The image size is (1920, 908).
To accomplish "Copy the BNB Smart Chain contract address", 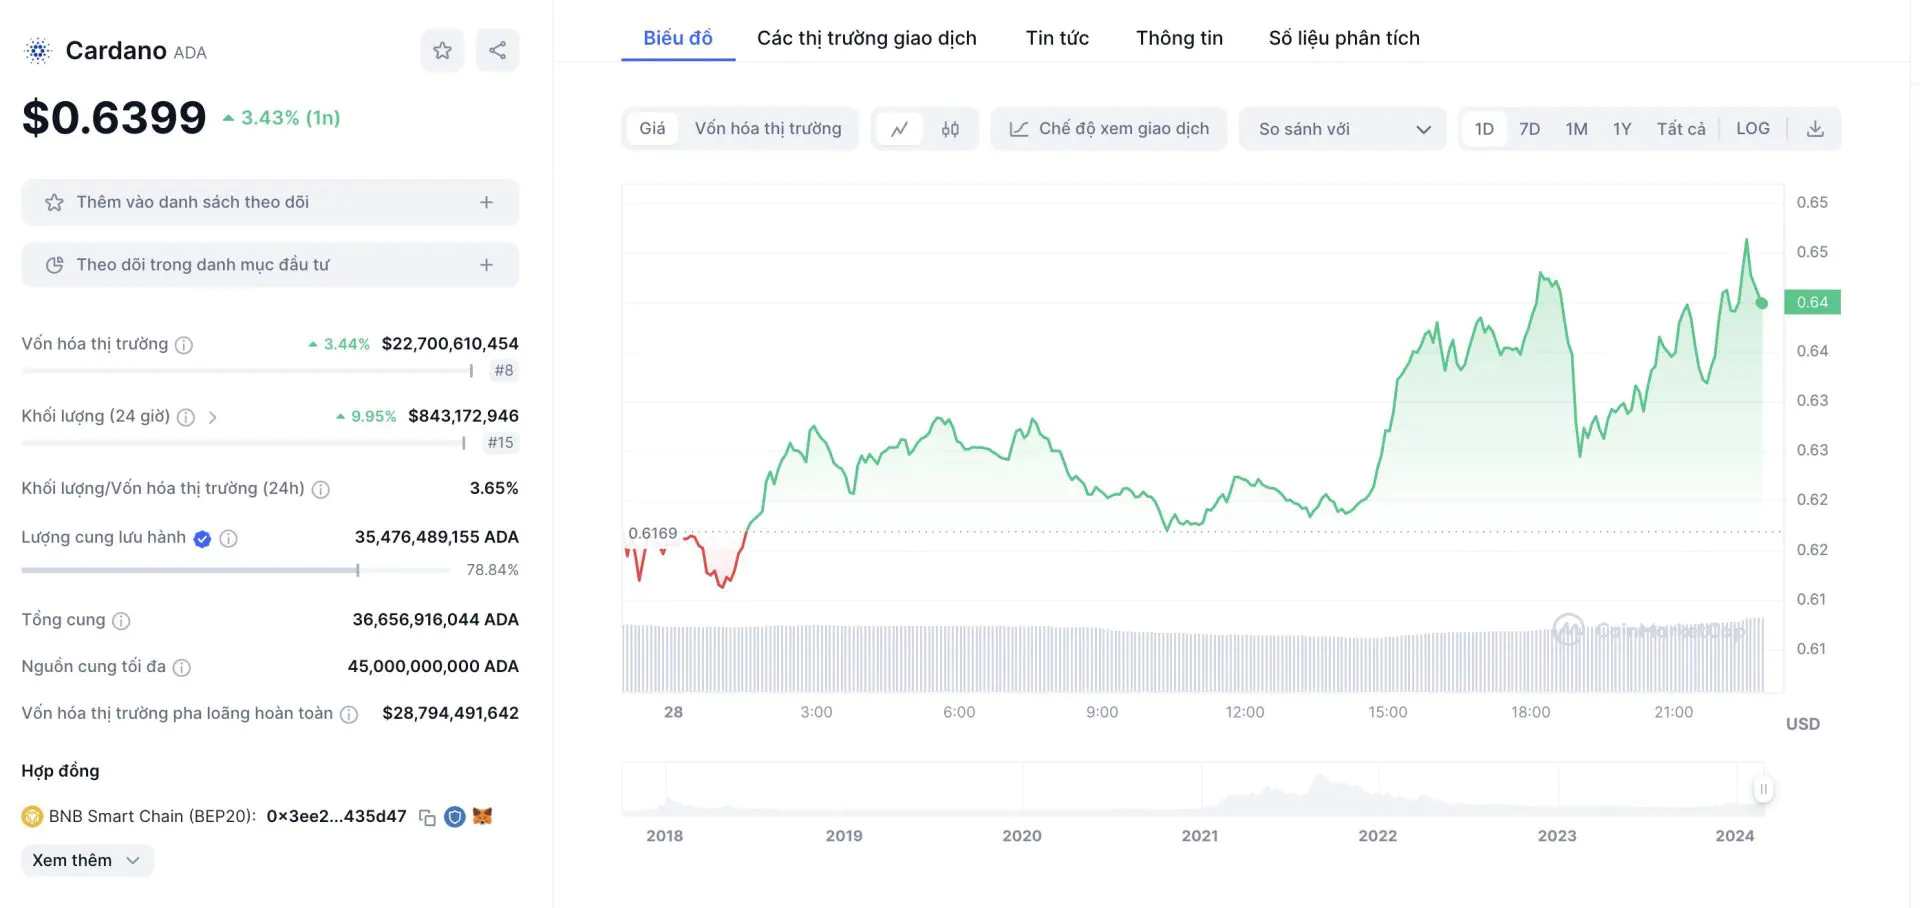I will [427, 817].
